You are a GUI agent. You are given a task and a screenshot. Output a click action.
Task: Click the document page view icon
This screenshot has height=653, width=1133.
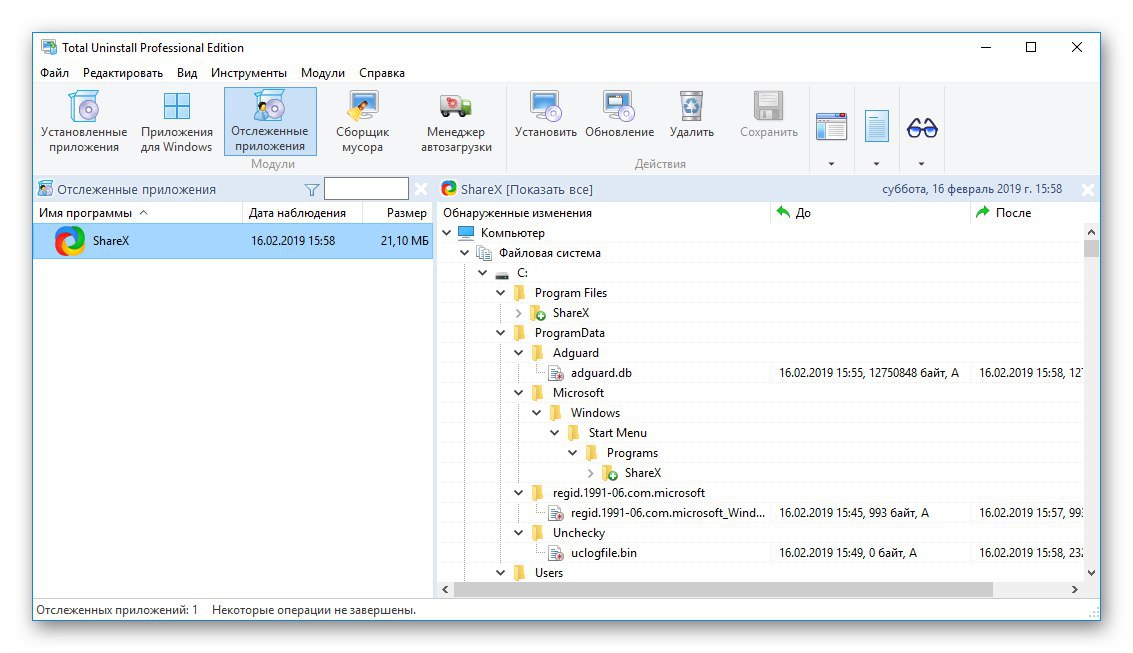pos(876,126)
